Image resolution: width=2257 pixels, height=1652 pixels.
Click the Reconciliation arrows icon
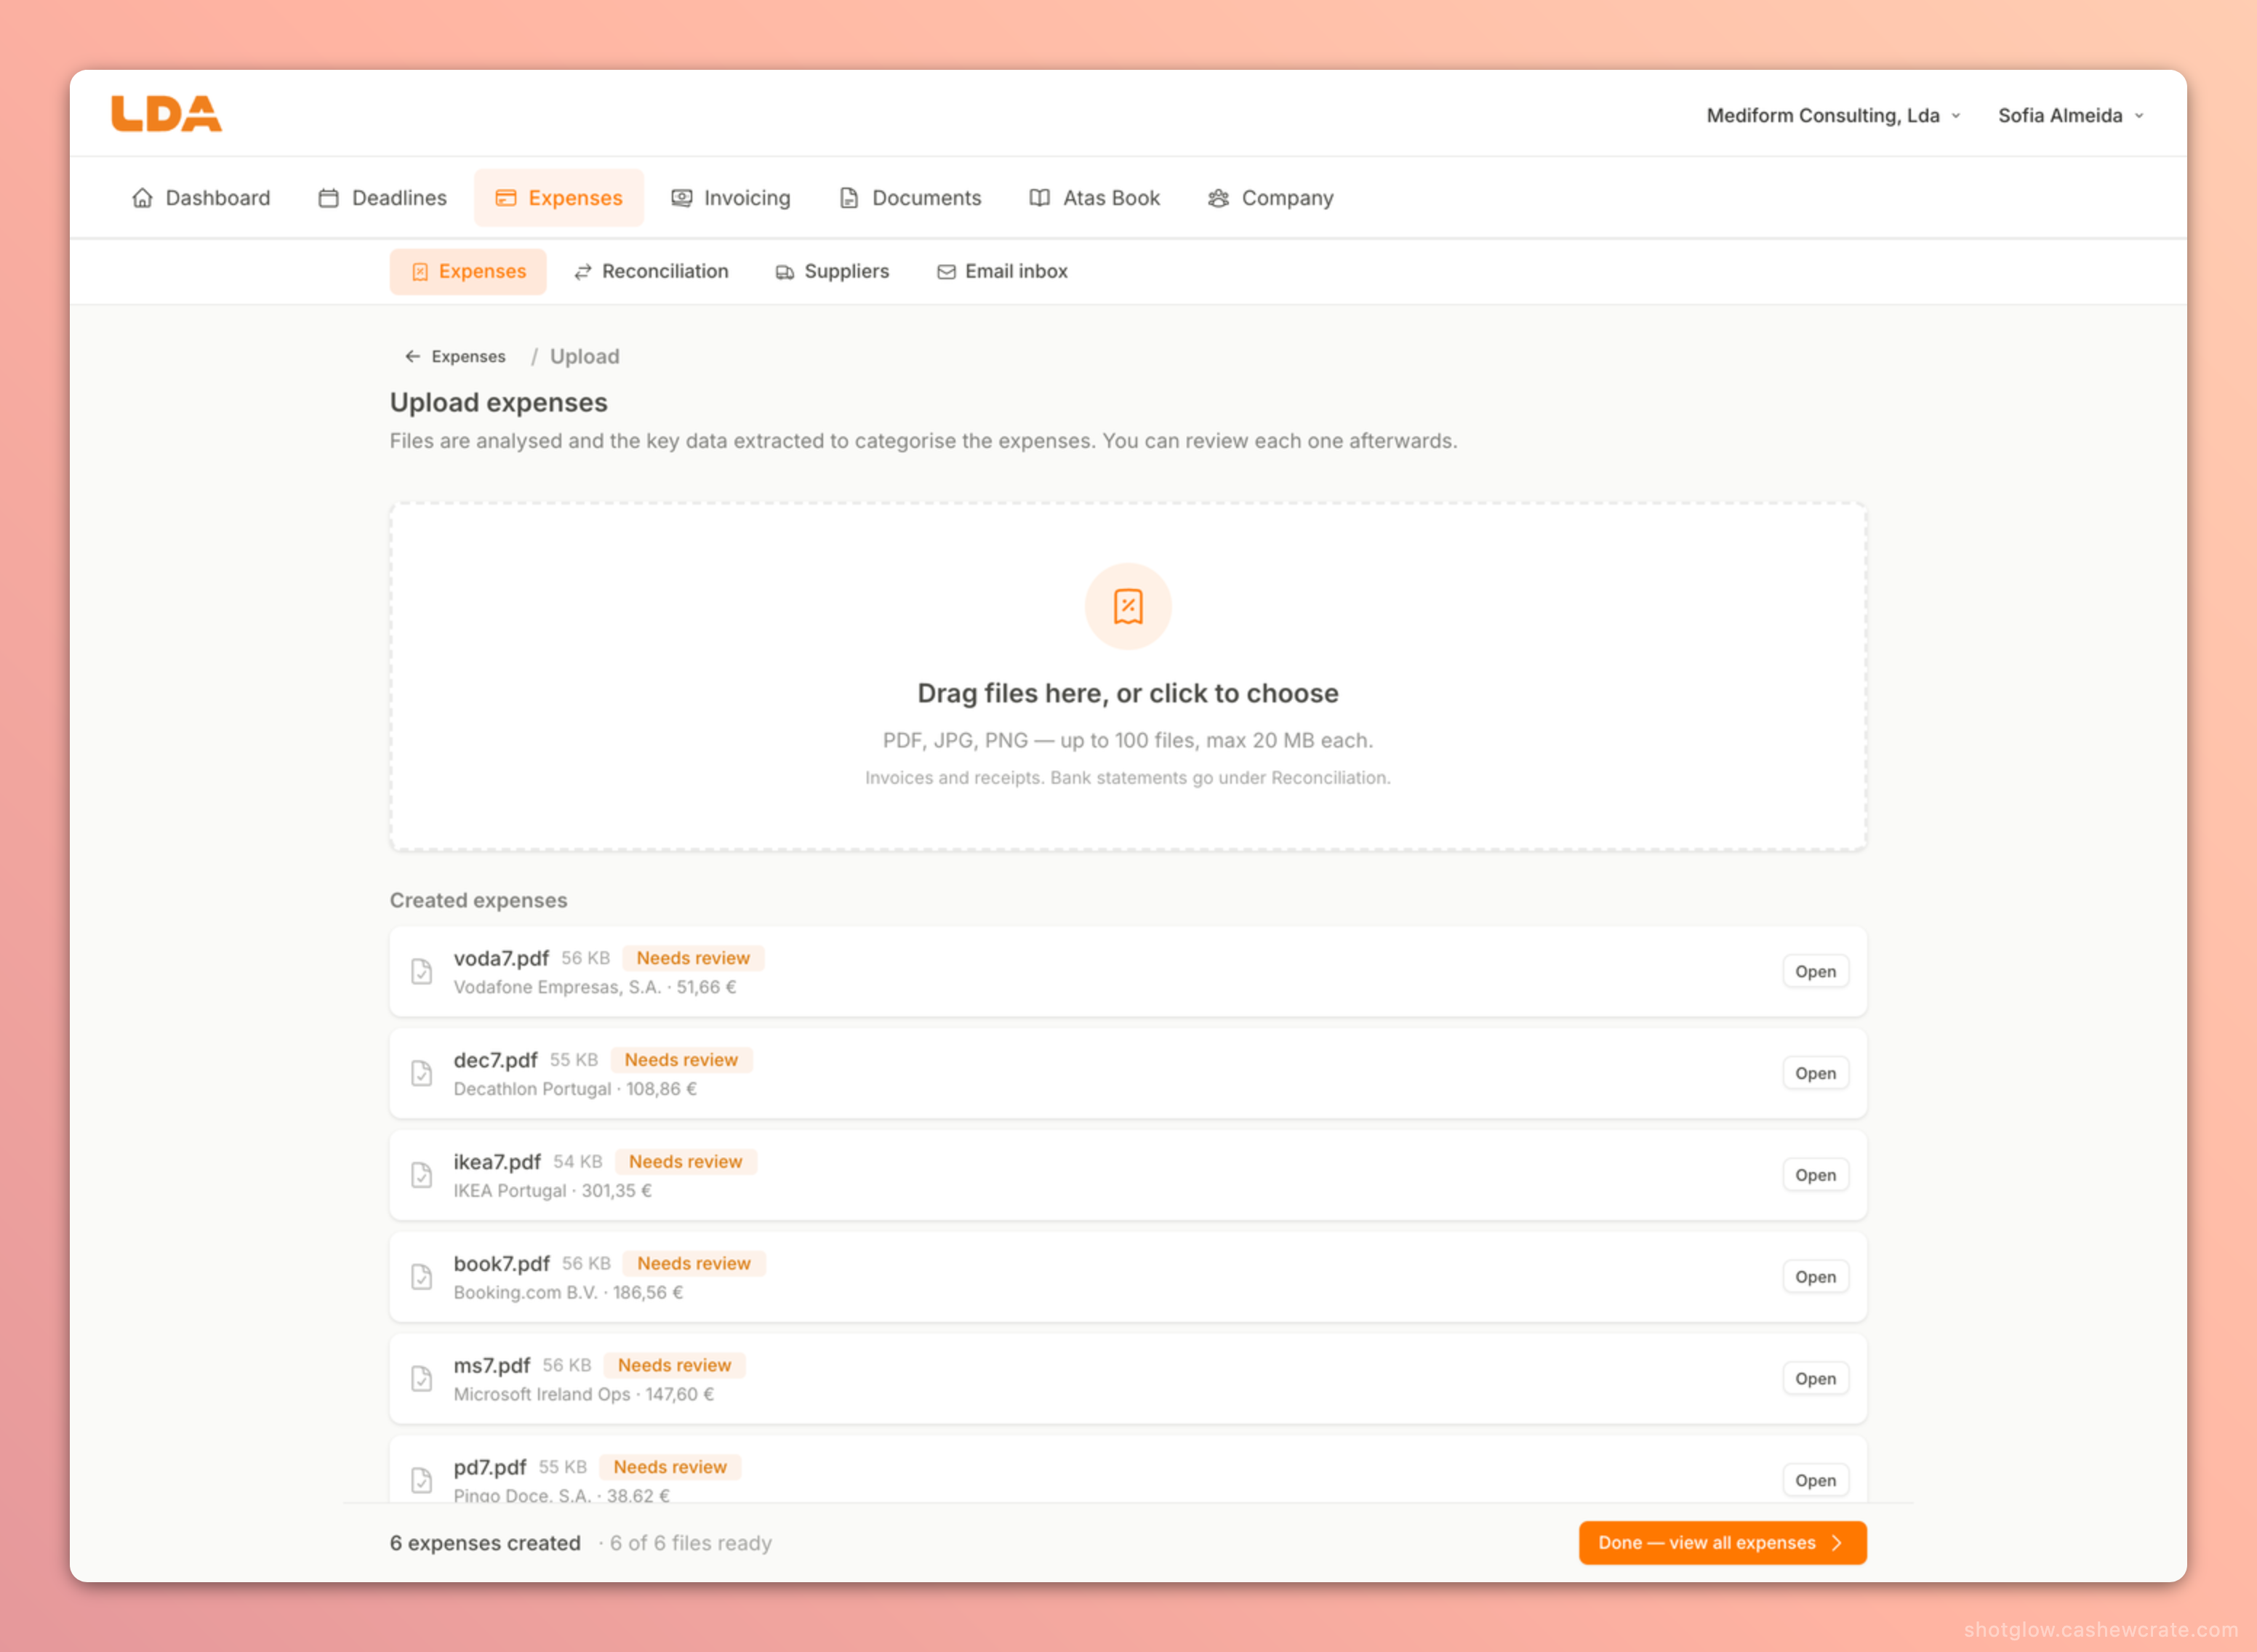(583, 272)
